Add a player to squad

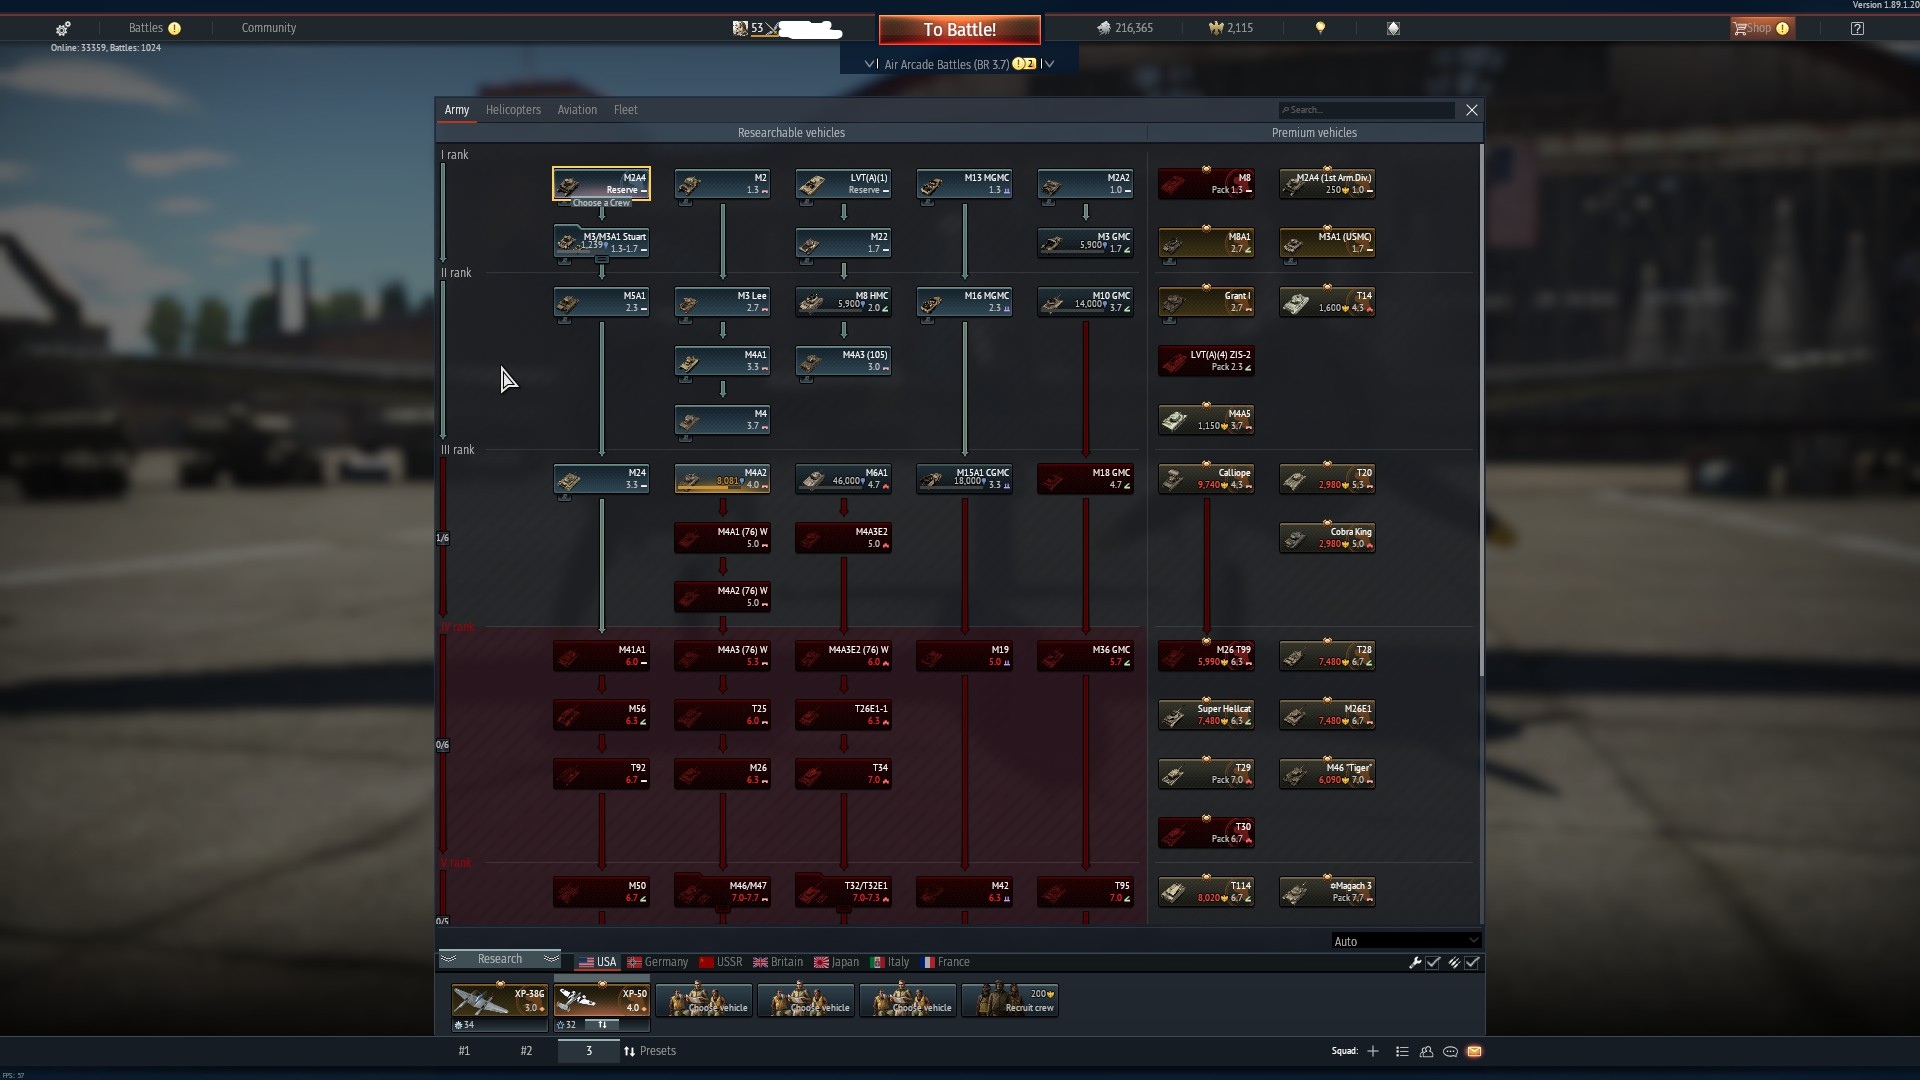(1373, 1051)
